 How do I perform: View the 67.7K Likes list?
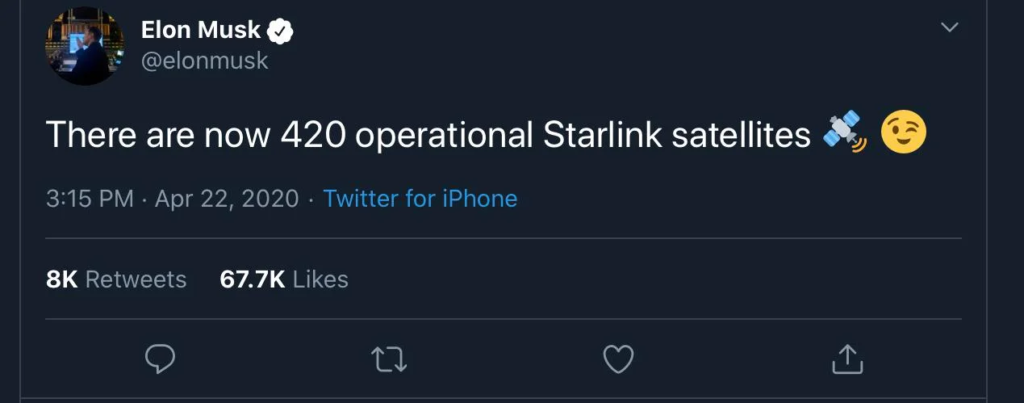(284, 279)
